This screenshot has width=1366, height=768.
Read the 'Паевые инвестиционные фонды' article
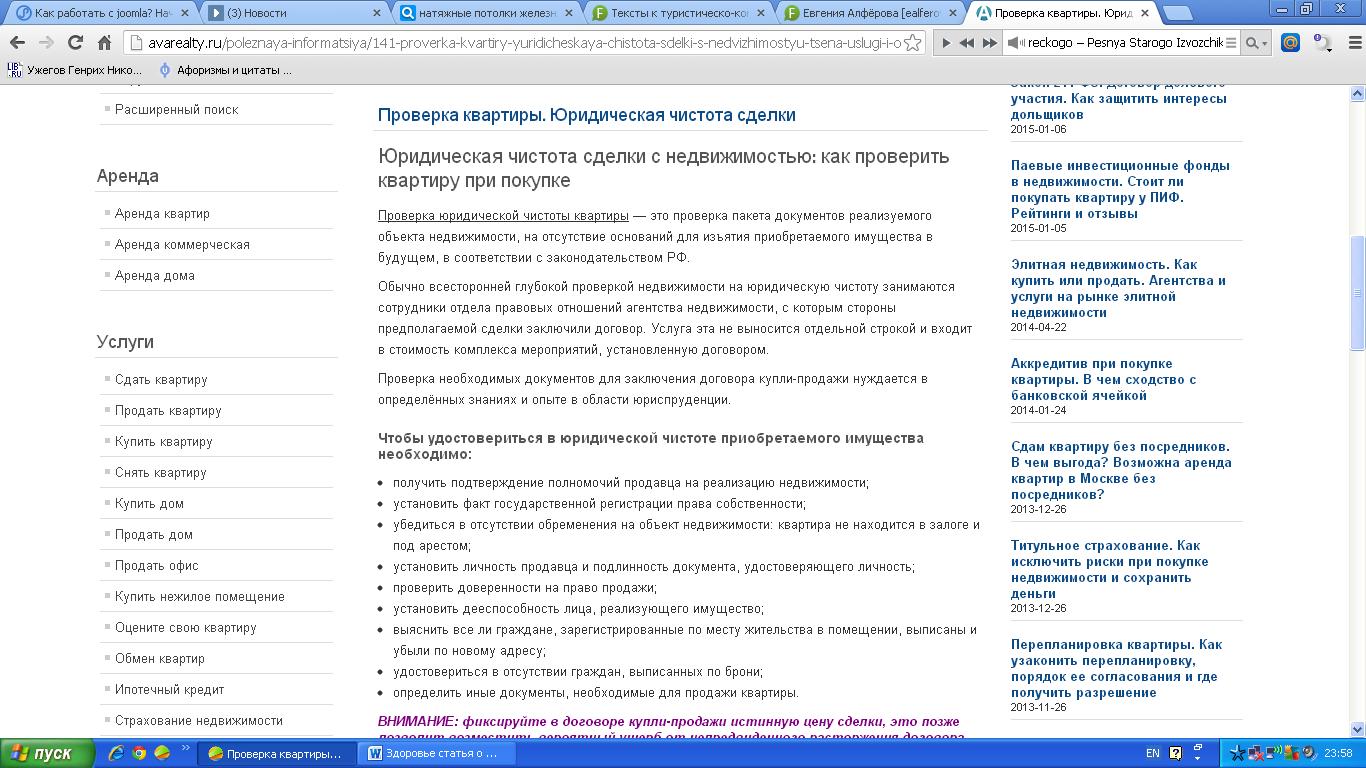point(1120,189)
